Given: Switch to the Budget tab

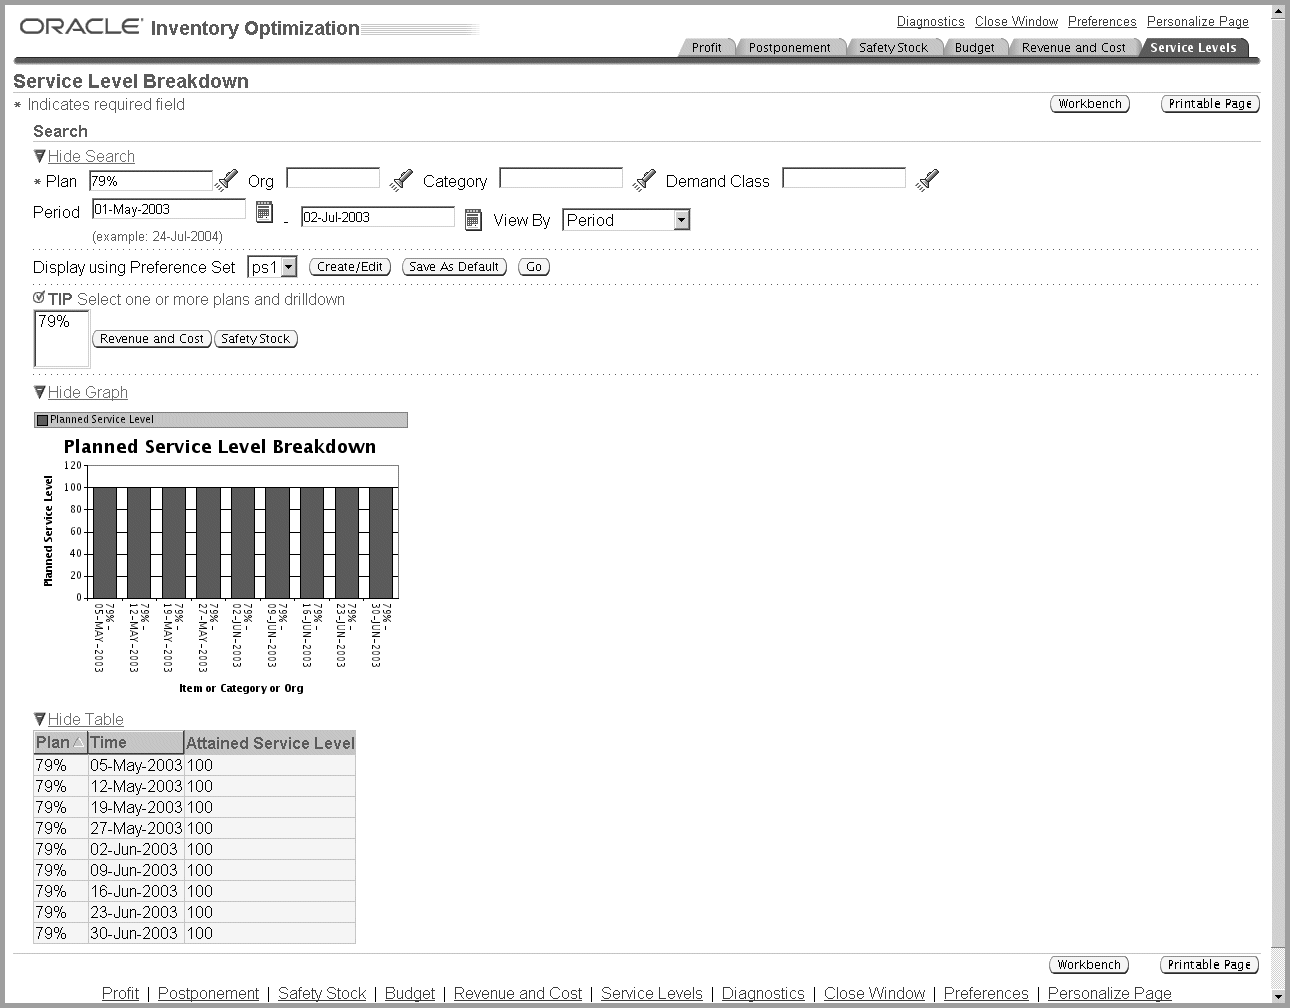Looking at the screenshot, I should click(x=974, y=47).
